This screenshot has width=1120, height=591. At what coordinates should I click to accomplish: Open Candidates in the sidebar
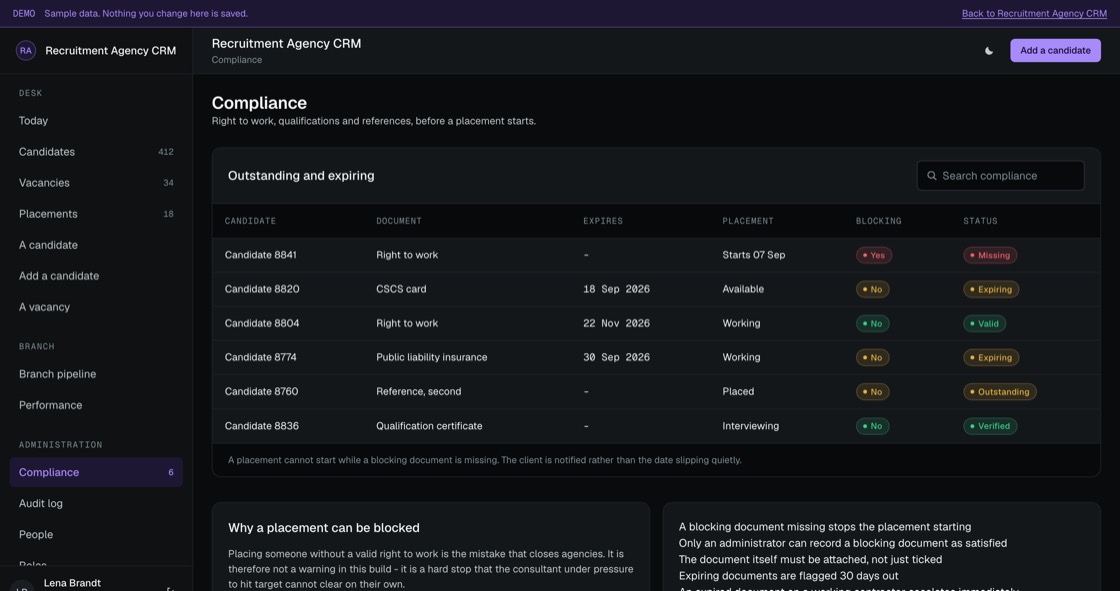pyautogui.click(x=96, y=152)
